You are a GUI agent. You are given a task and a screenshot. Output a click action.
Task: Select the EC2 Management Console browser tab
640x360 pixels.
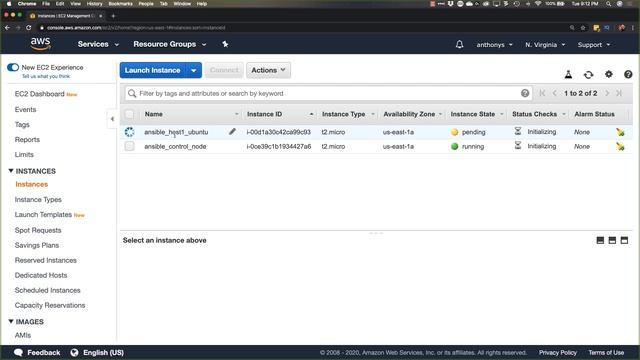[65, 16]
